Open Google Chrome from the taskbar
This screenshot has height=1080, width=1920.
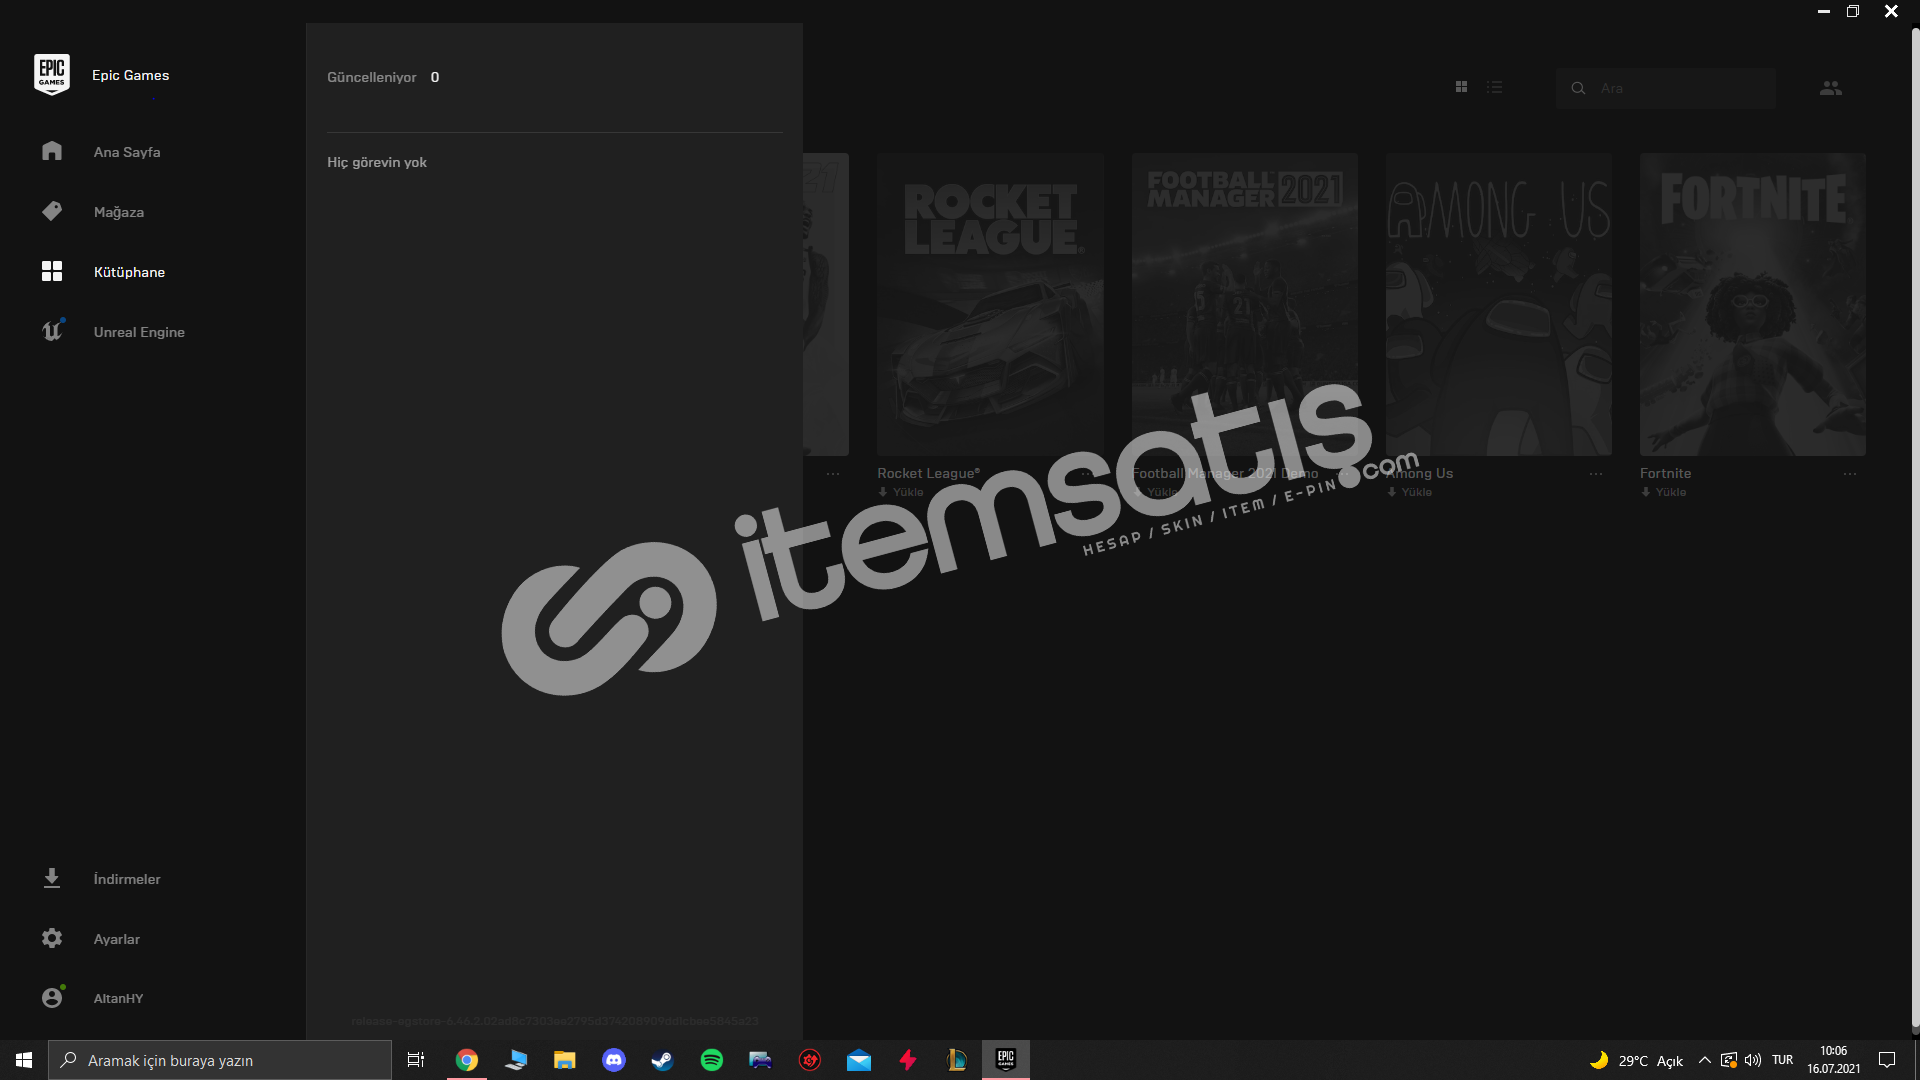[467, 1060]
